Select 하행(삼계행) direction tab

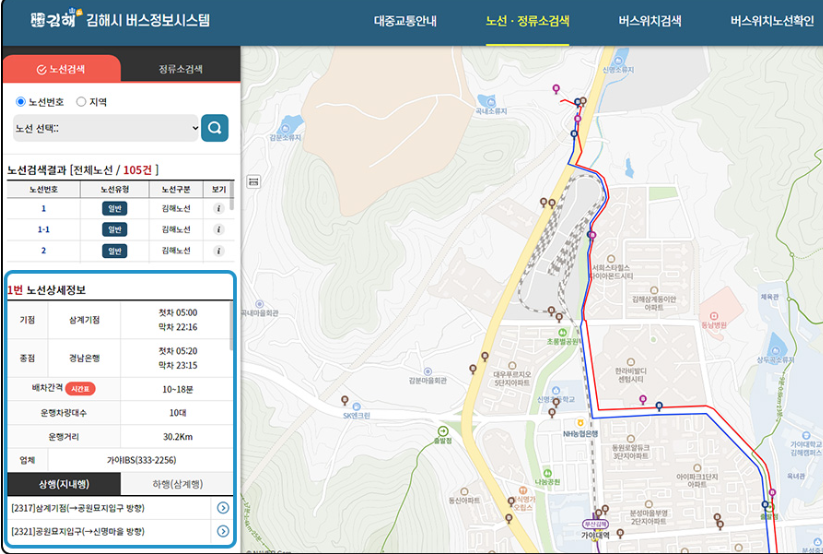point(177,484)
